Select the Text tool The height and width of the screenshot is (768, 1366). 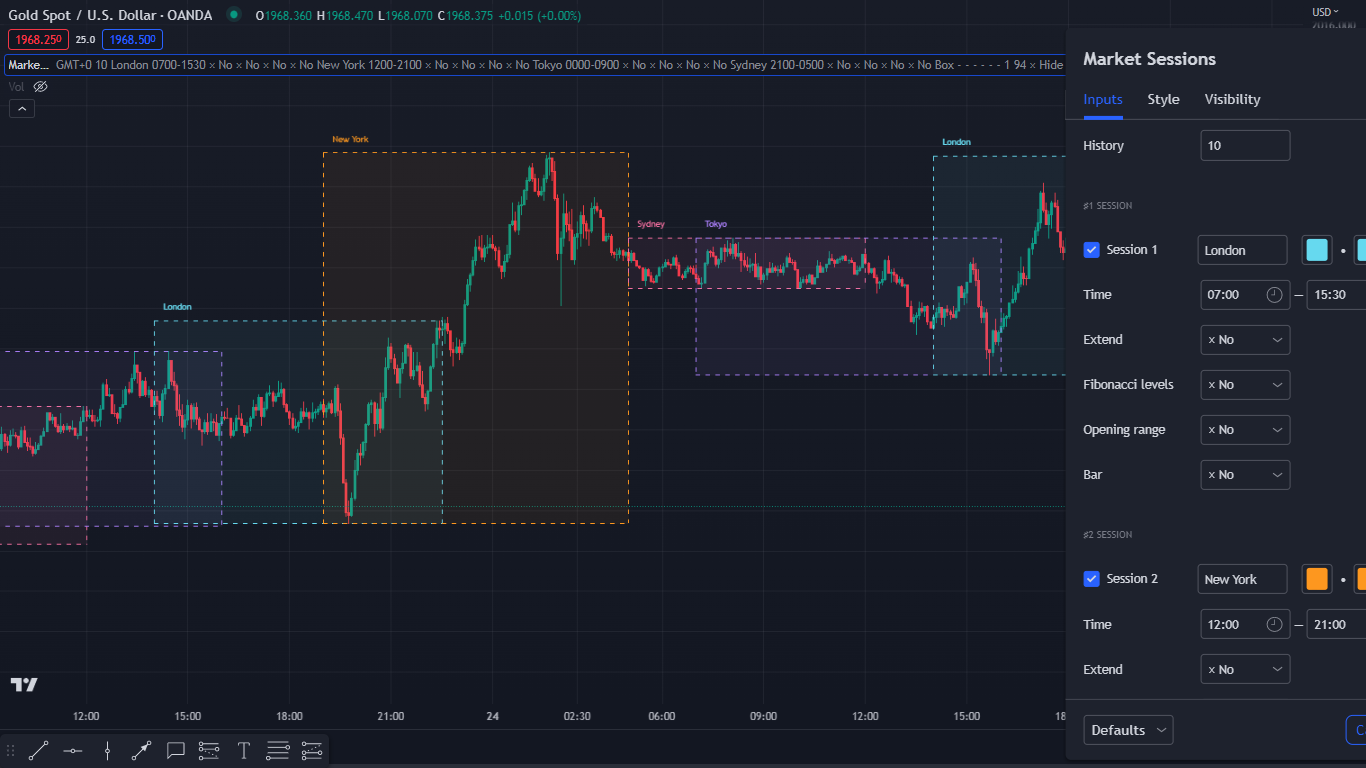(243, 750)
